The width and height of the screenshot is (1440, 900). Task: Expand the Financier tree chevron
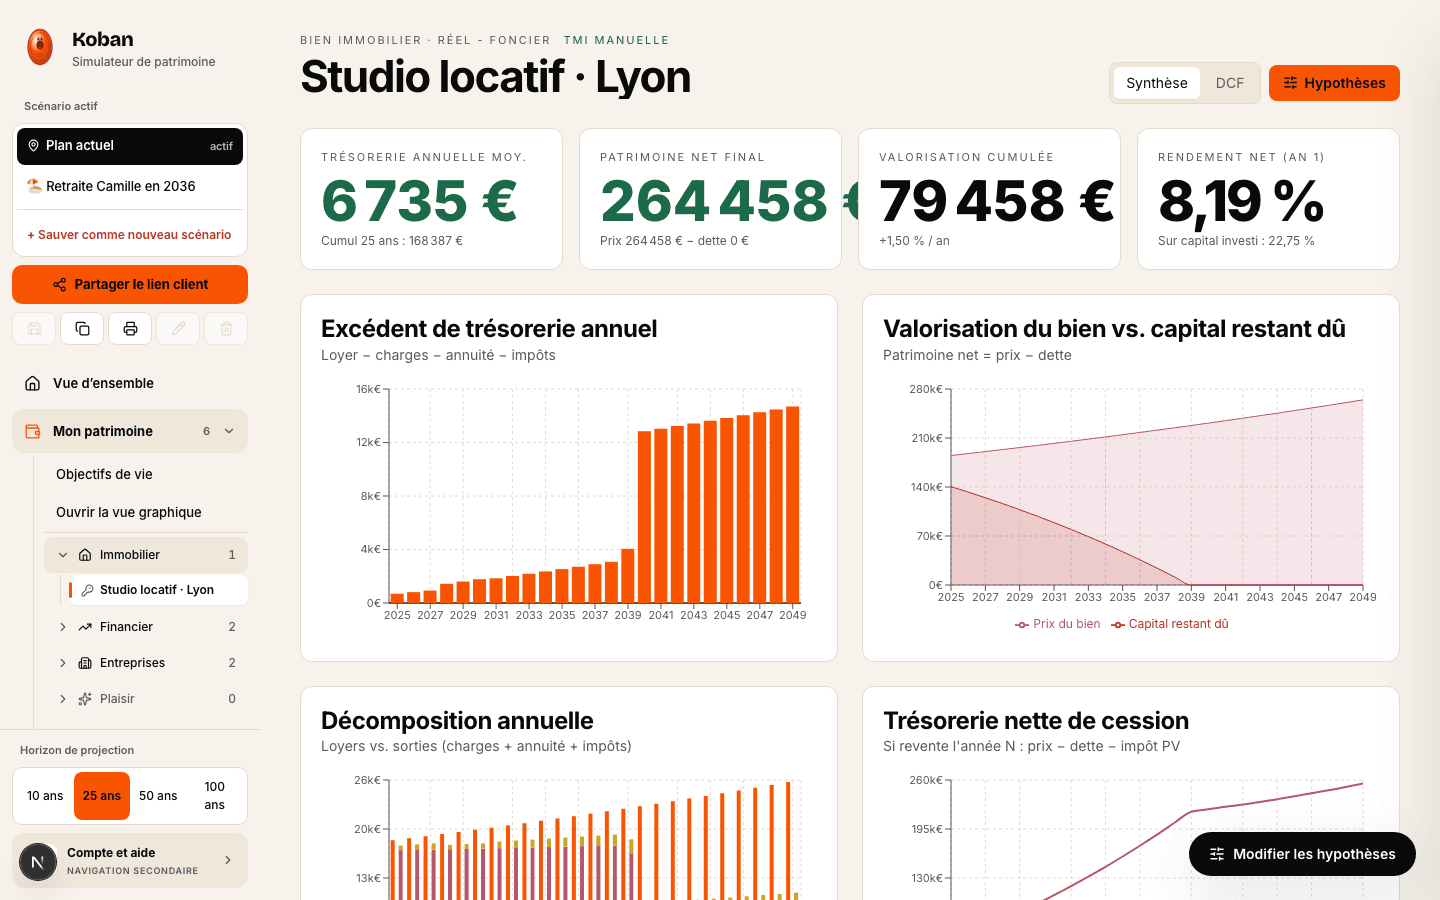coord(63,627)
